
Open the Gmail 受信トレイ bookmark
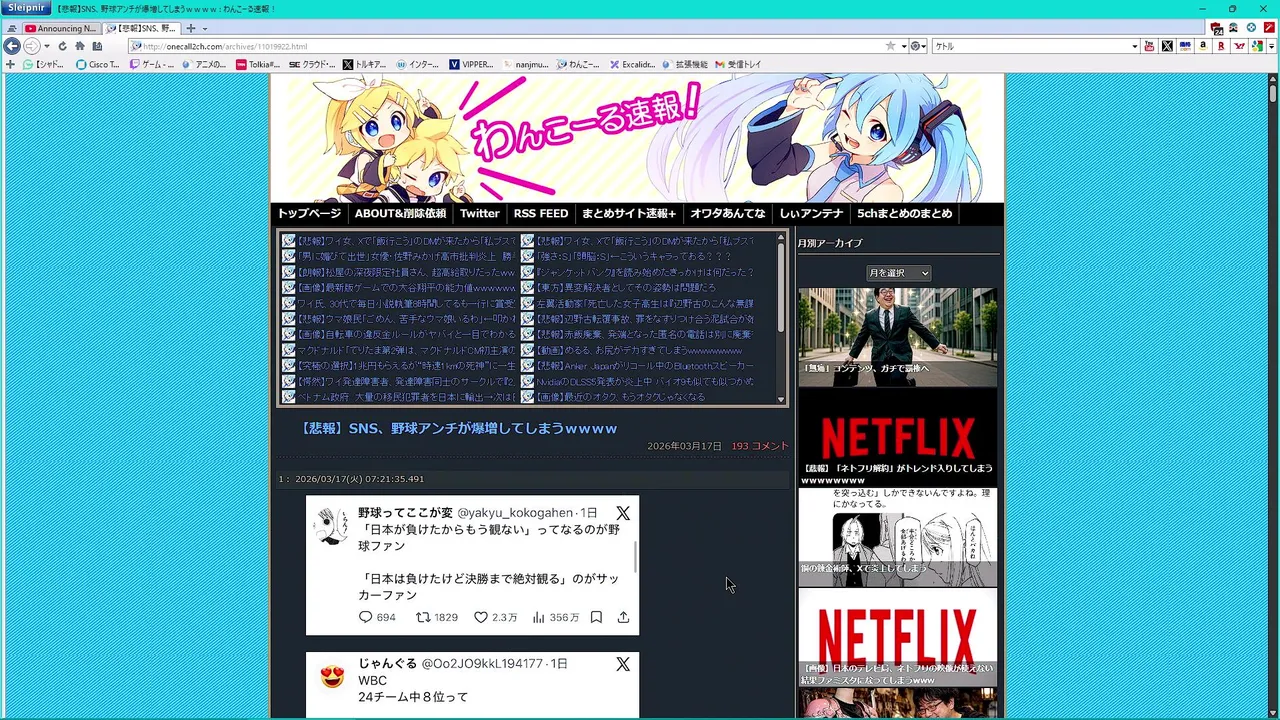(x=738, y=64)
